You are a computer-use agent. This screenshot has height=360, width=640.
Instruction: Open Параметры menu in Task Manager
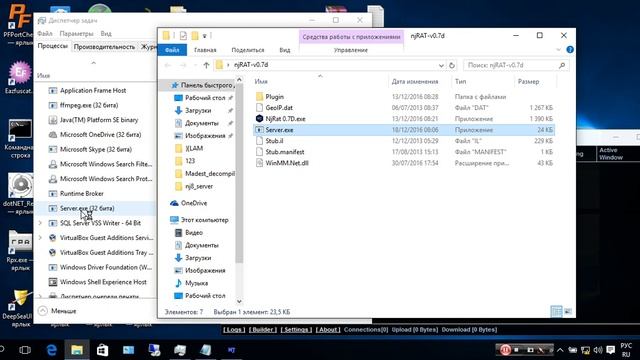pos(76,33)
